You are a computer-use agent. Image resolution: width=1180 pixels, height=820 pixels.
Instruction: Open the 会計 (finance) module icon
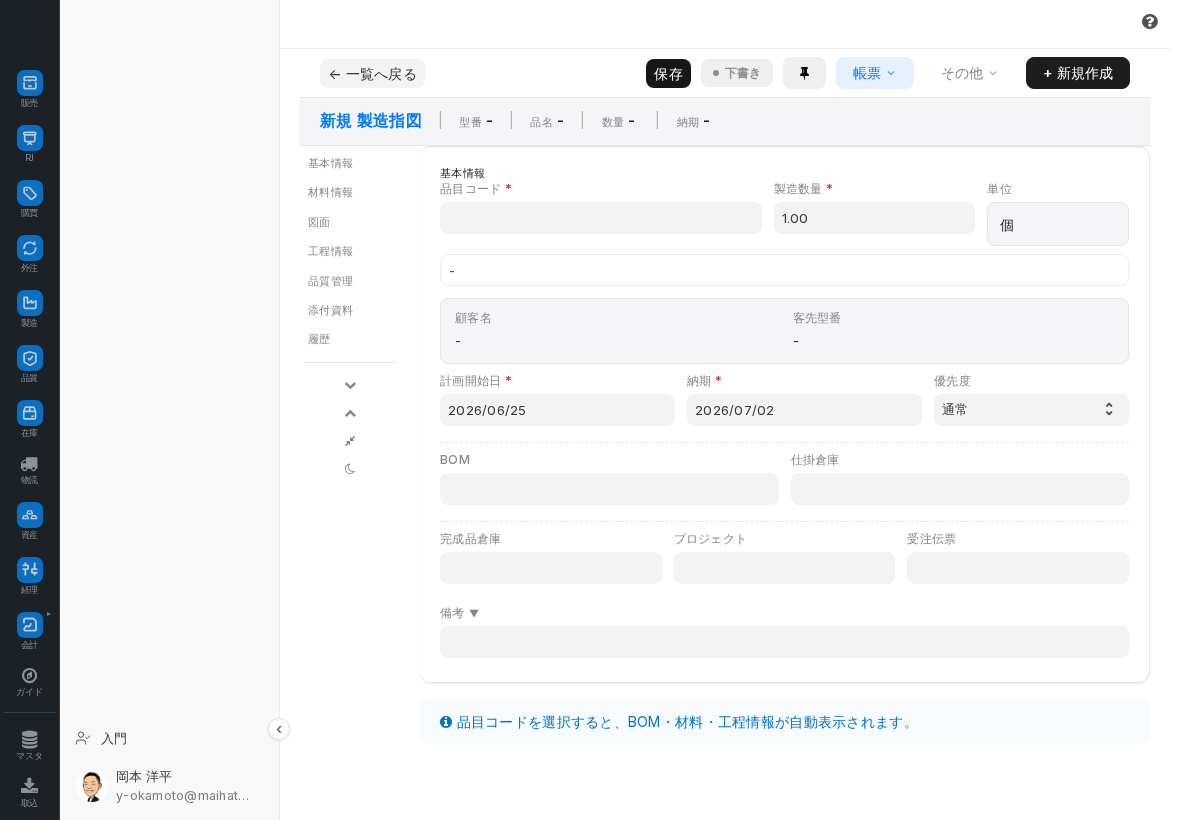29,624
